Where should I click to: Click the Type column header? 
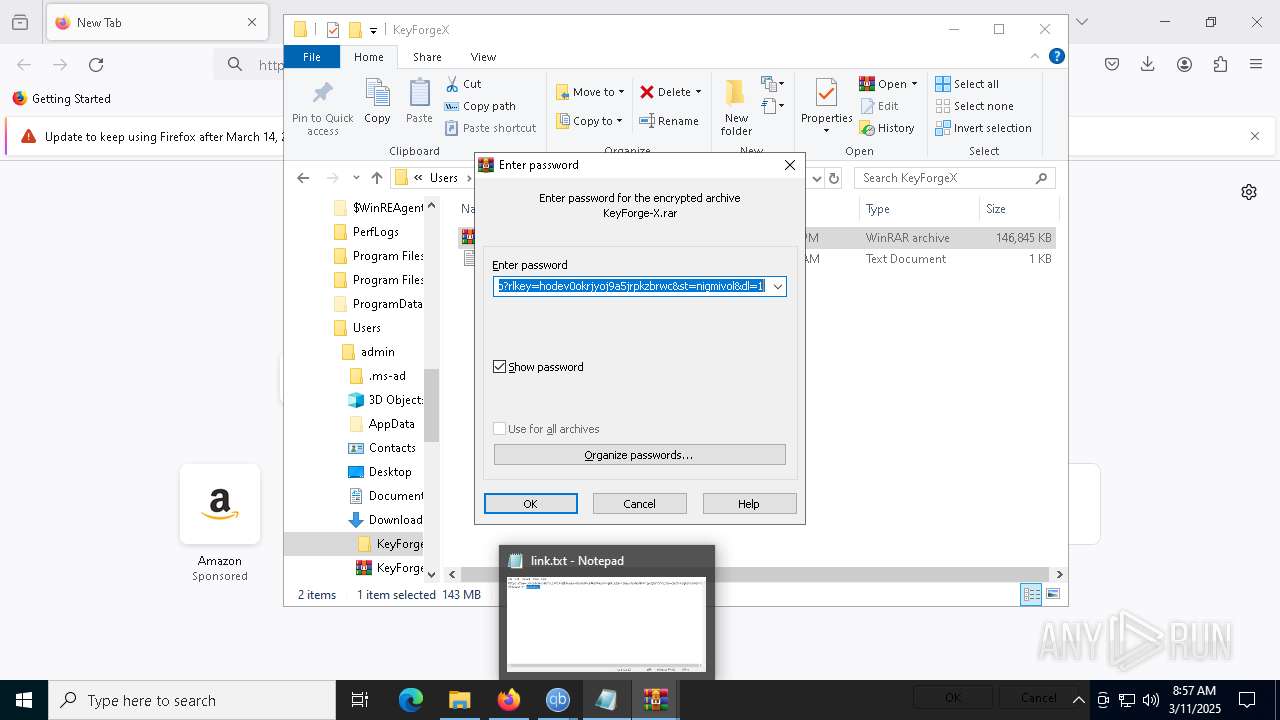pos(918,209)
